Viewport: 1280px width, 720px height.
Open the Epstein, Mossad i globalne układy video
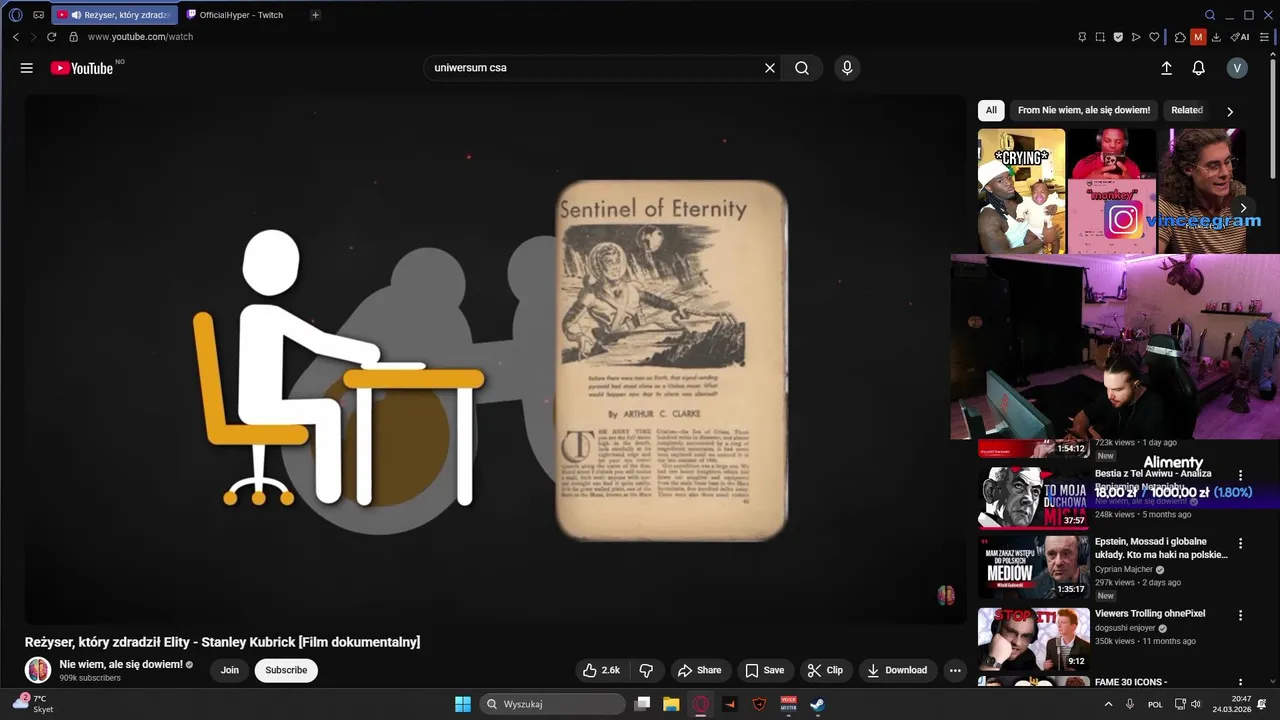click(x=1161, y=548)
